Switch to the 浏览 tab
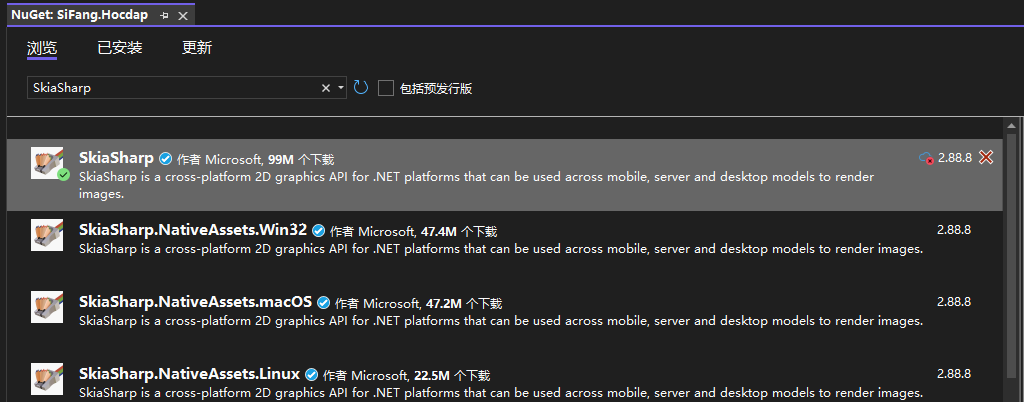The image size is (1024, 402). (42, 48)
